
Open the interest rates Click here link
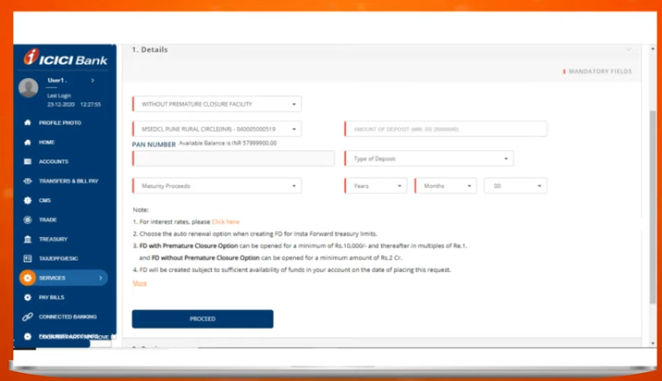[x=225, y=222]
